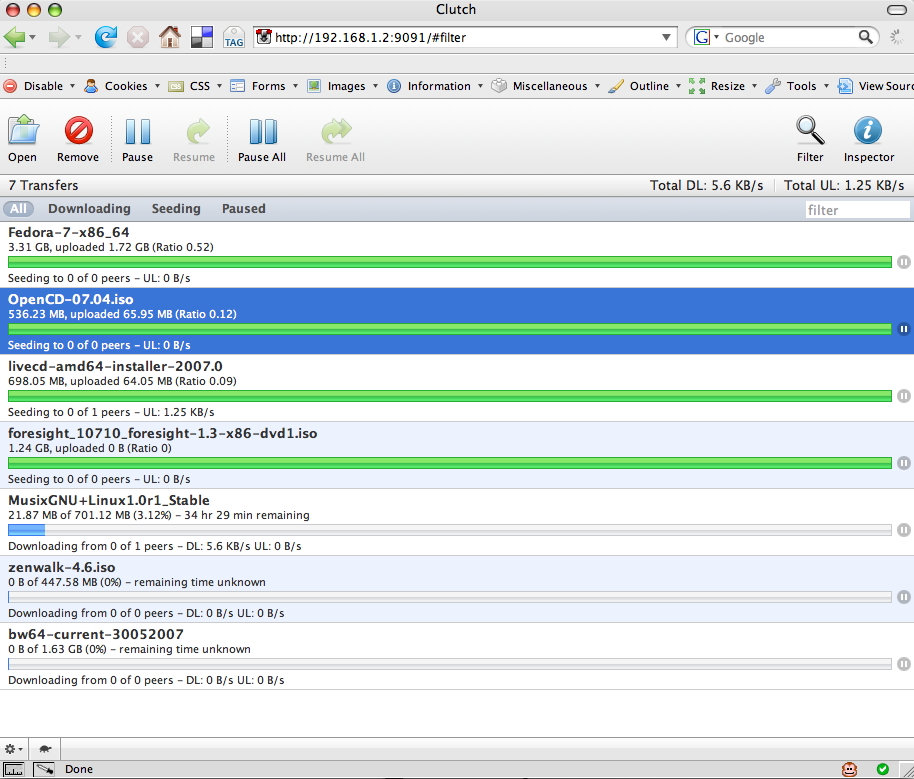
Task: Click the window toolbar toggle pill
Action: (896, 10)
